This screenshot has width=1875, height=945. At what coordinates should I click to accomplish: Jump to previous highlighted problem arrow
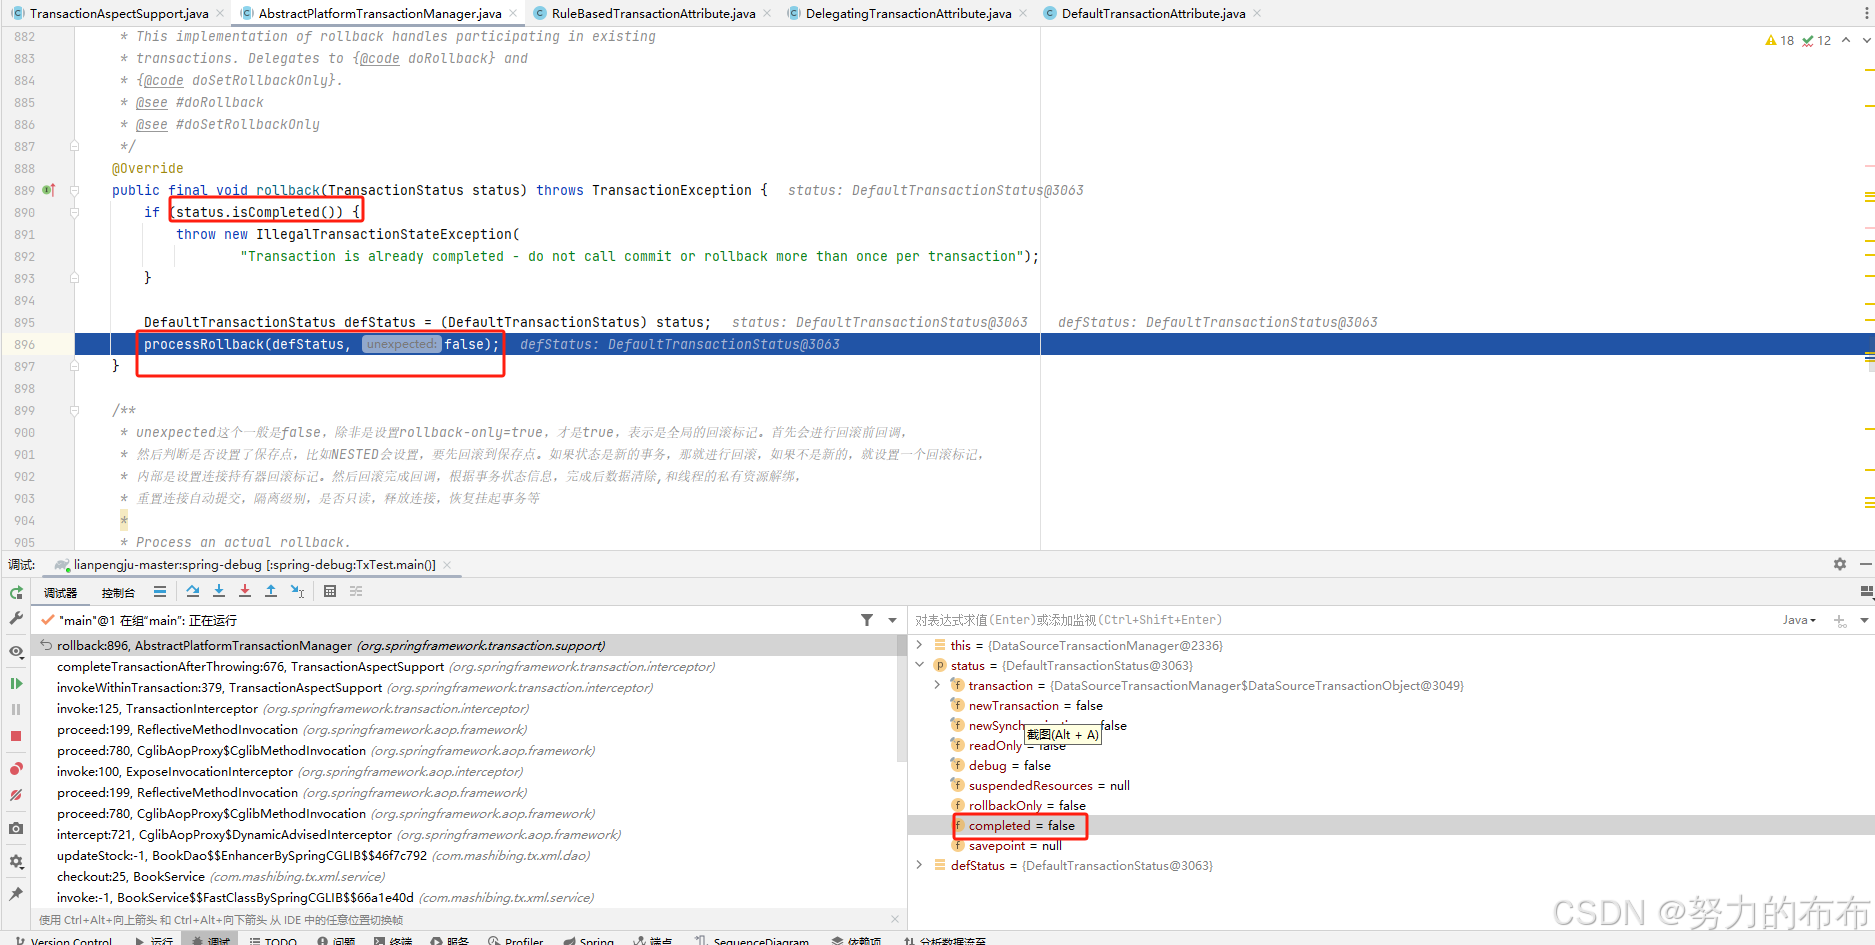(1846, 41)
